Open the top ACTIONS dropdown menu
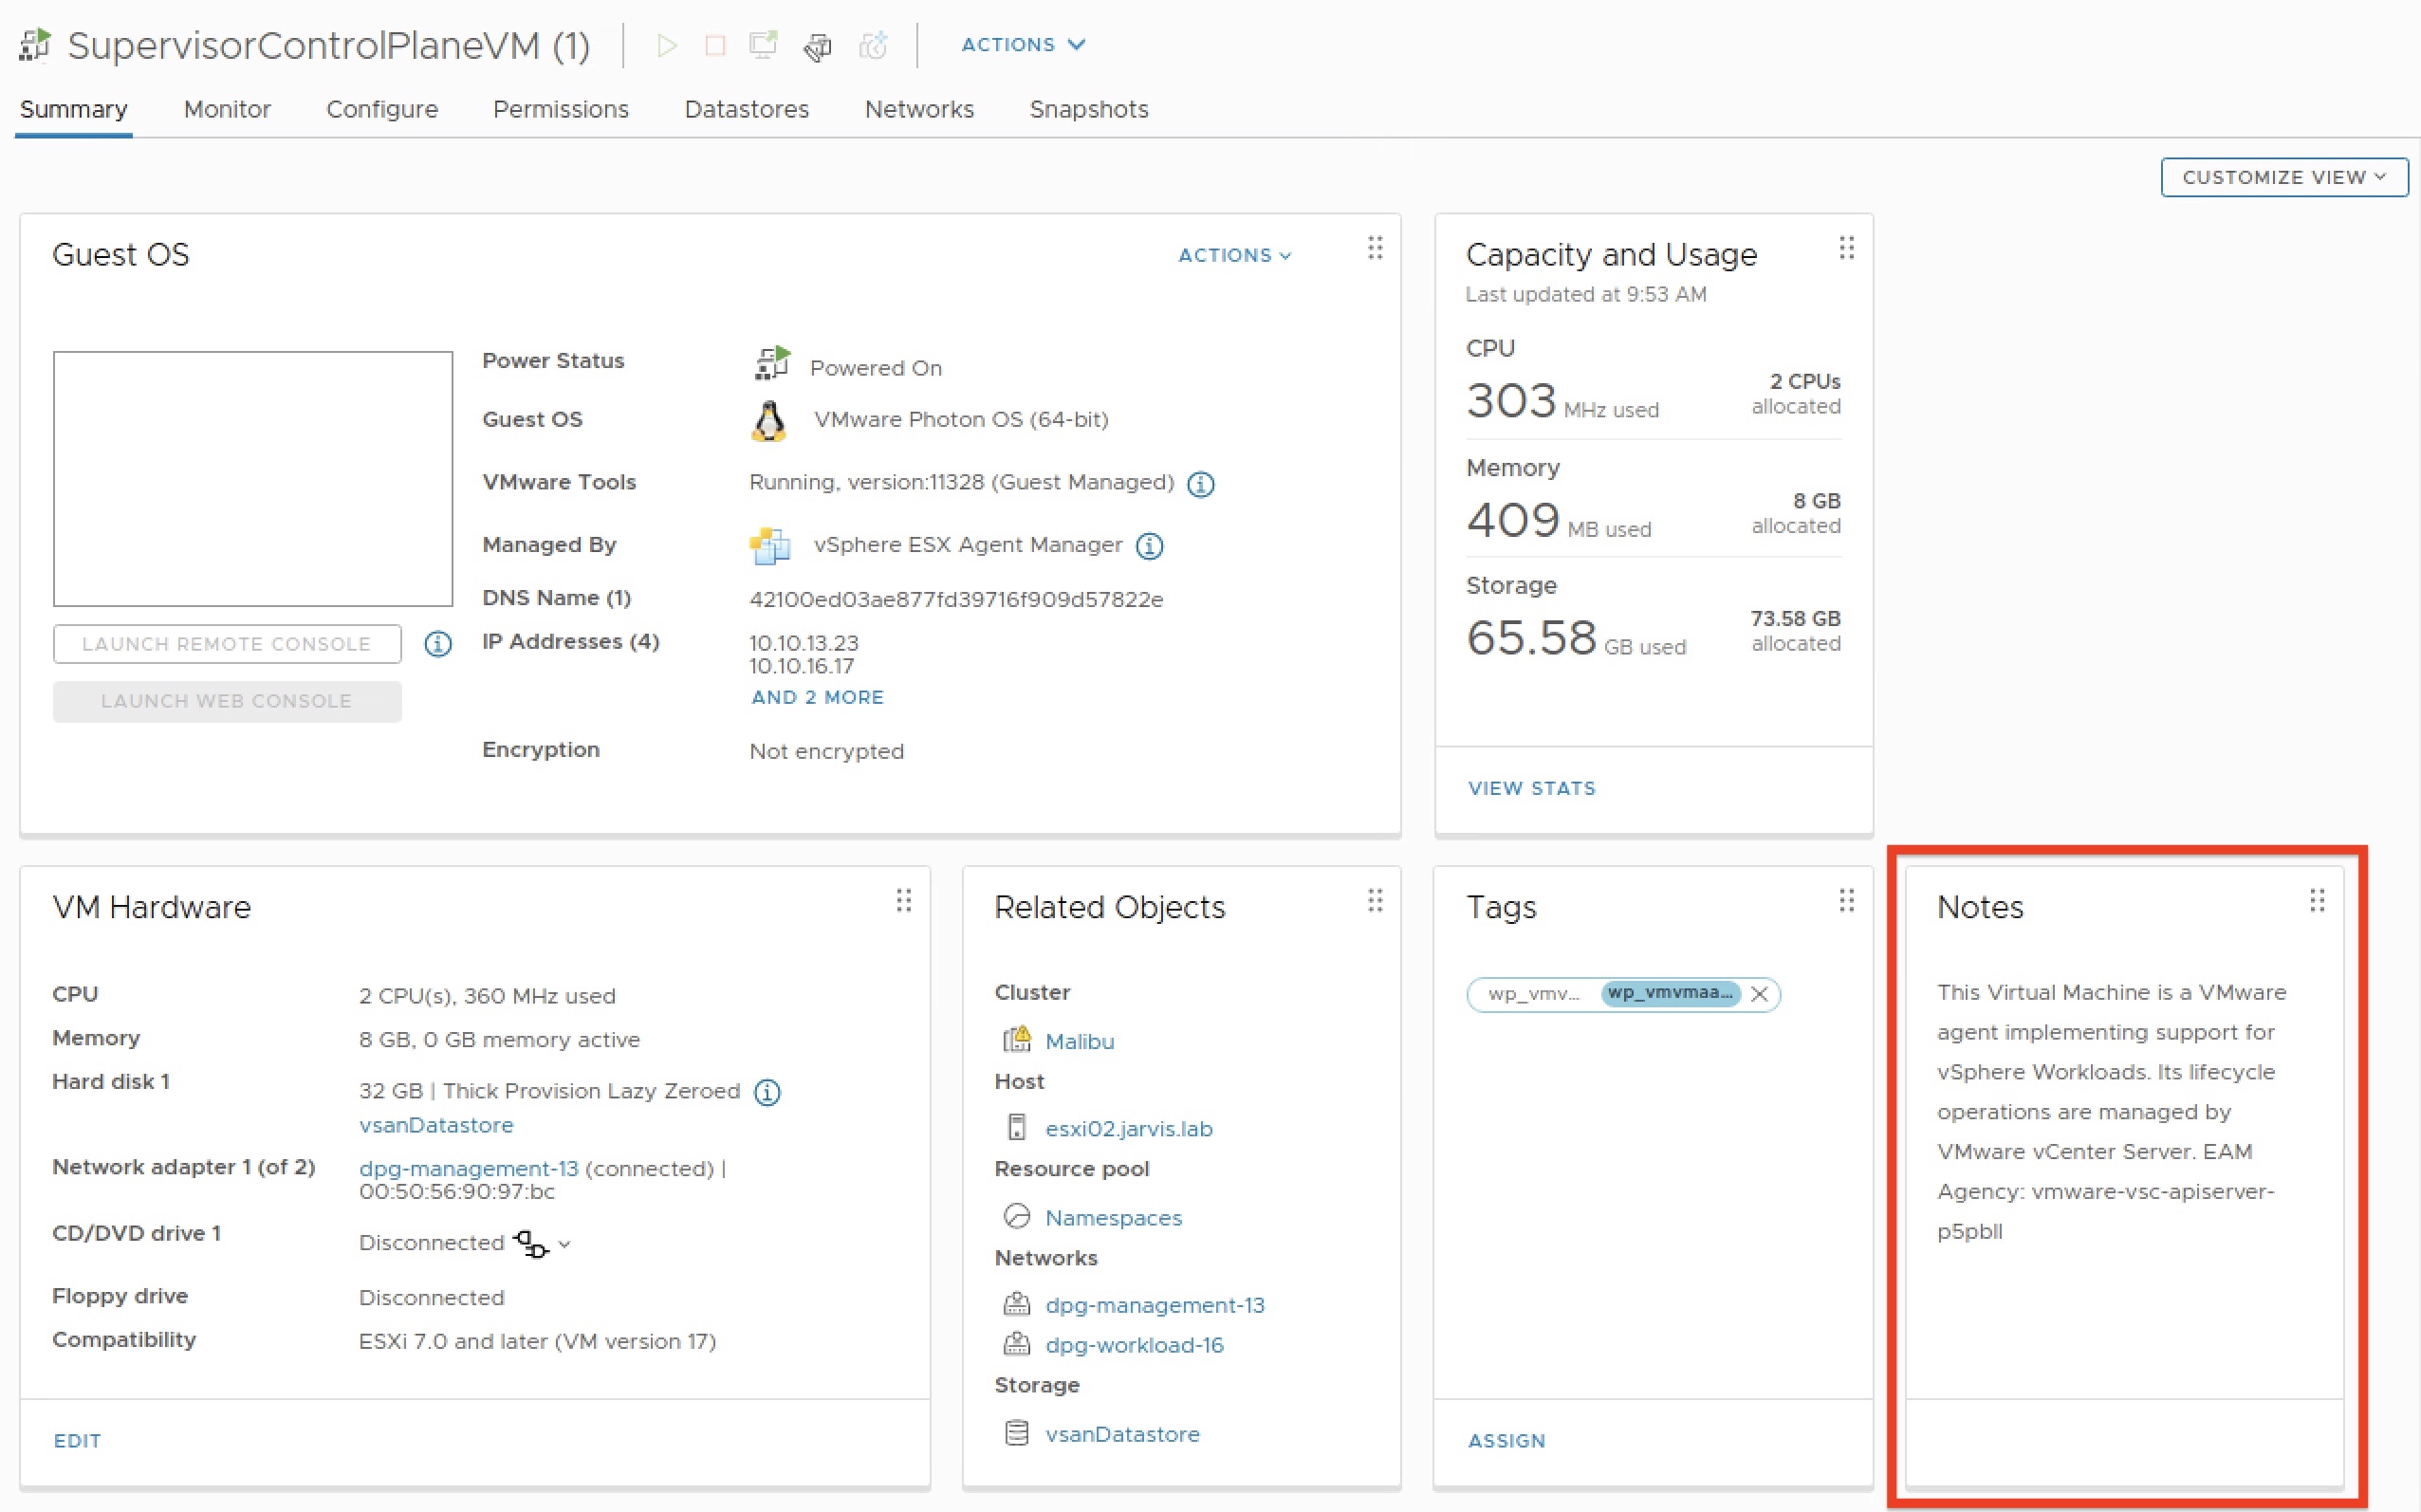2421x1512 pixels. coord(1023,44)
